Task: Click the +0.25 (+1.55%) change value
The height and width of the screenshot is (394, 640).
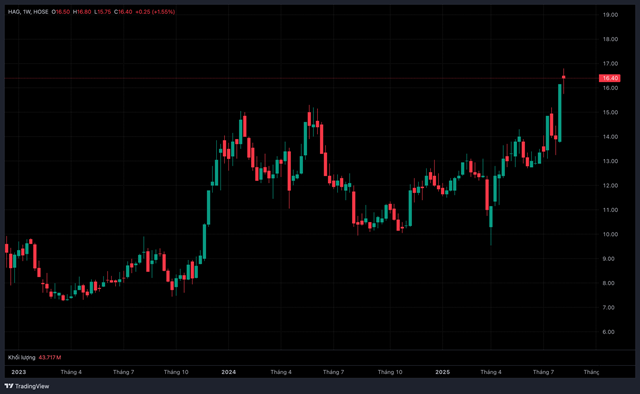Action: [x=155, y=12]
